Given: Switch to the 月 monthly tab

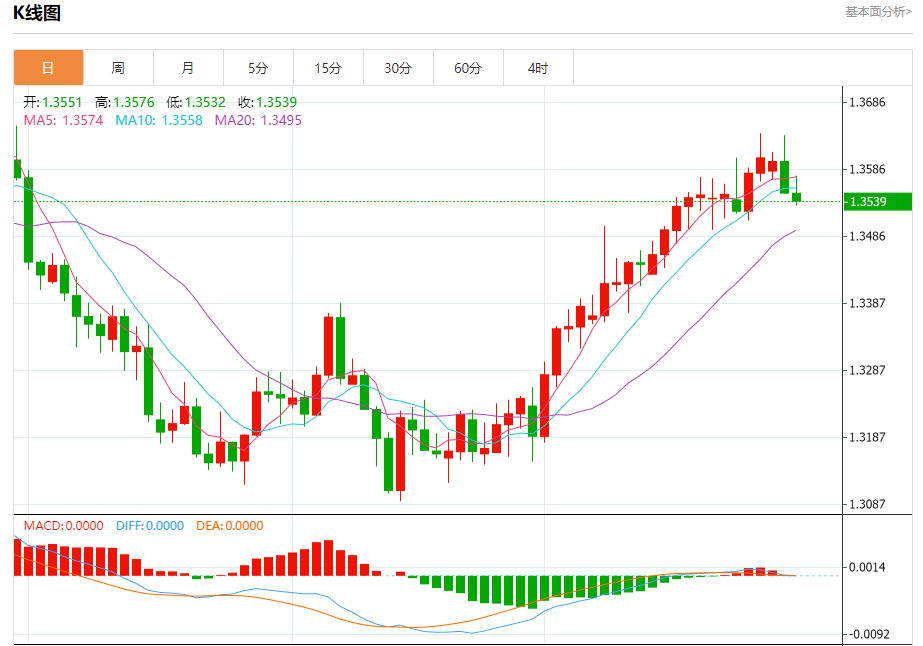Looking at the screenshot, I should coord(188,68).
